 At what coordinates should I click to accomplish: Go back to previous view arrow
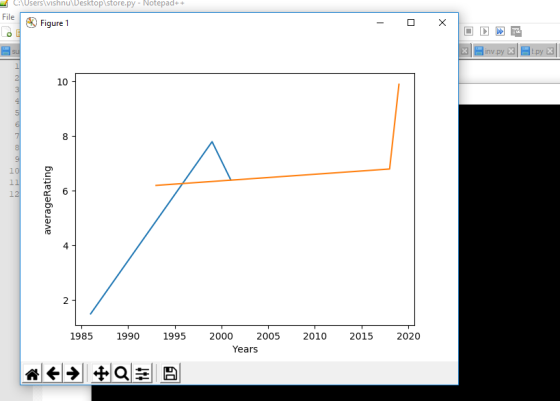[x=53, y=374]
